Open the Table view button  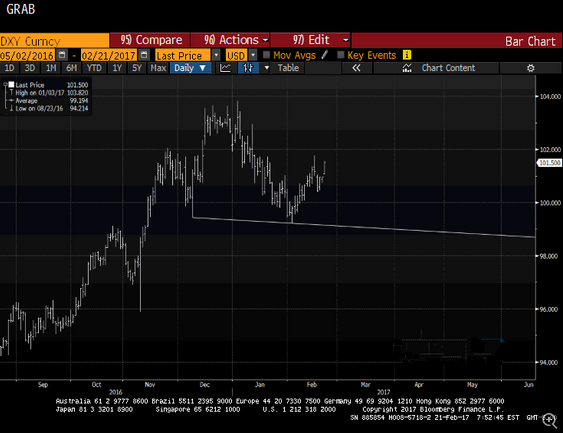(288, 68)
